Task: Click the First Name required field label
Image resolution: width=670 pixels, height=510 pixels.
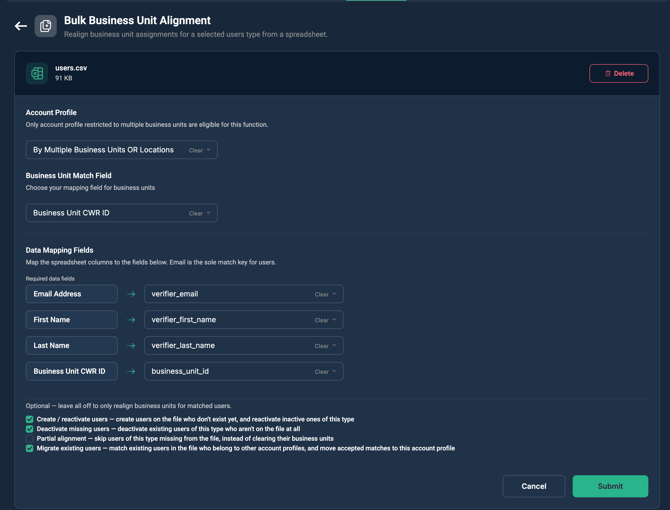Action: 71,320
